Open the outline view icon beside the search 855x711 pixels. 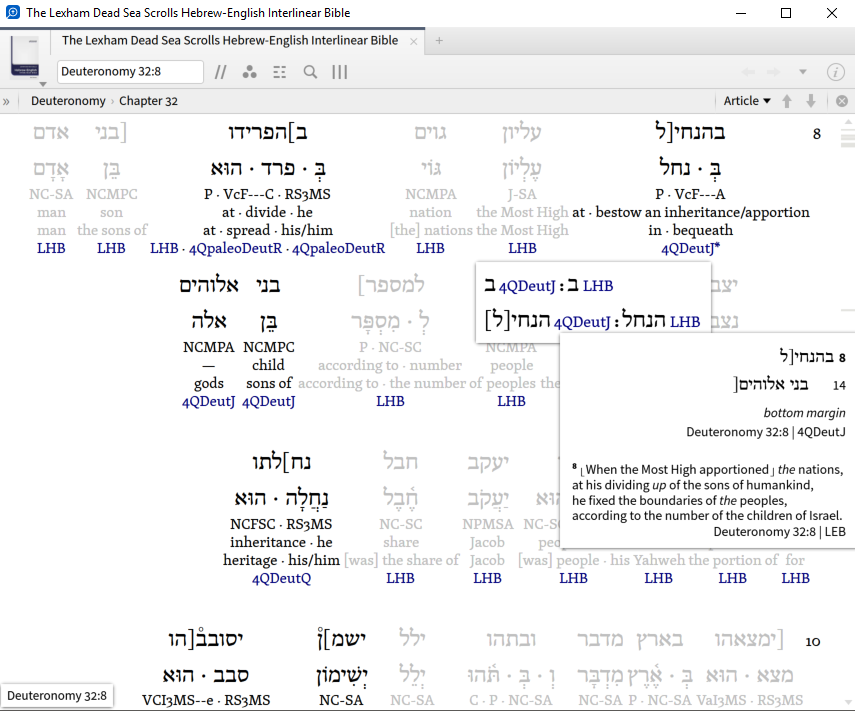click(x=279, y=72)
